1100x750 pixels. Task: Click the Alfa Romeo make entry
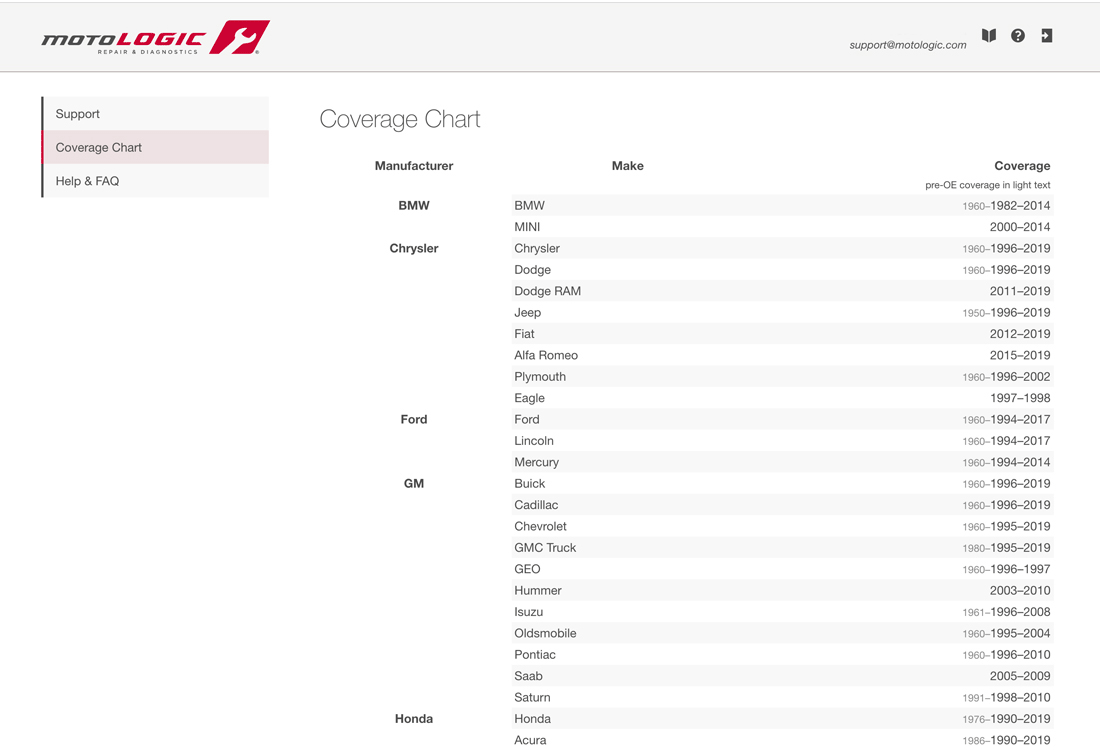point(546,355)
